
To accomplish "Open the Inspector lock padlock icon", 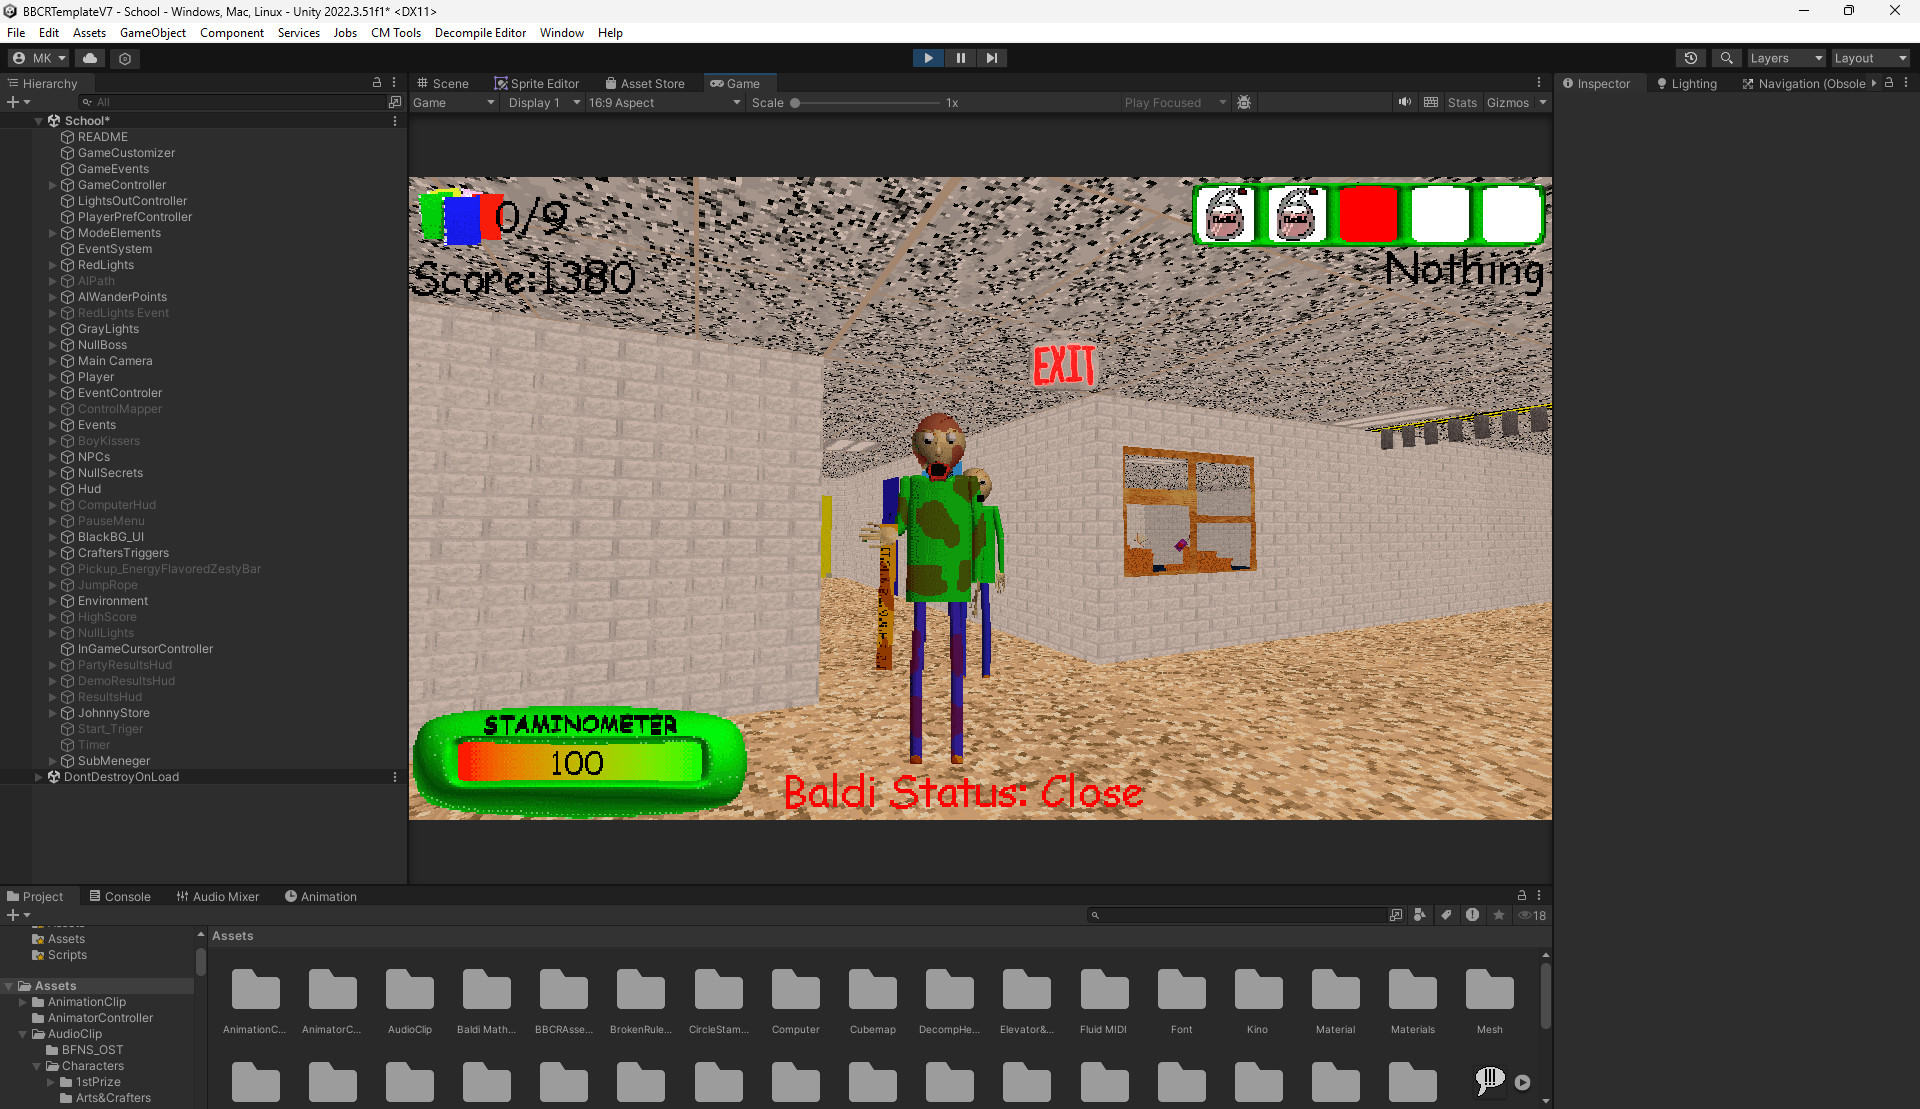I will tap(1888, 83).
